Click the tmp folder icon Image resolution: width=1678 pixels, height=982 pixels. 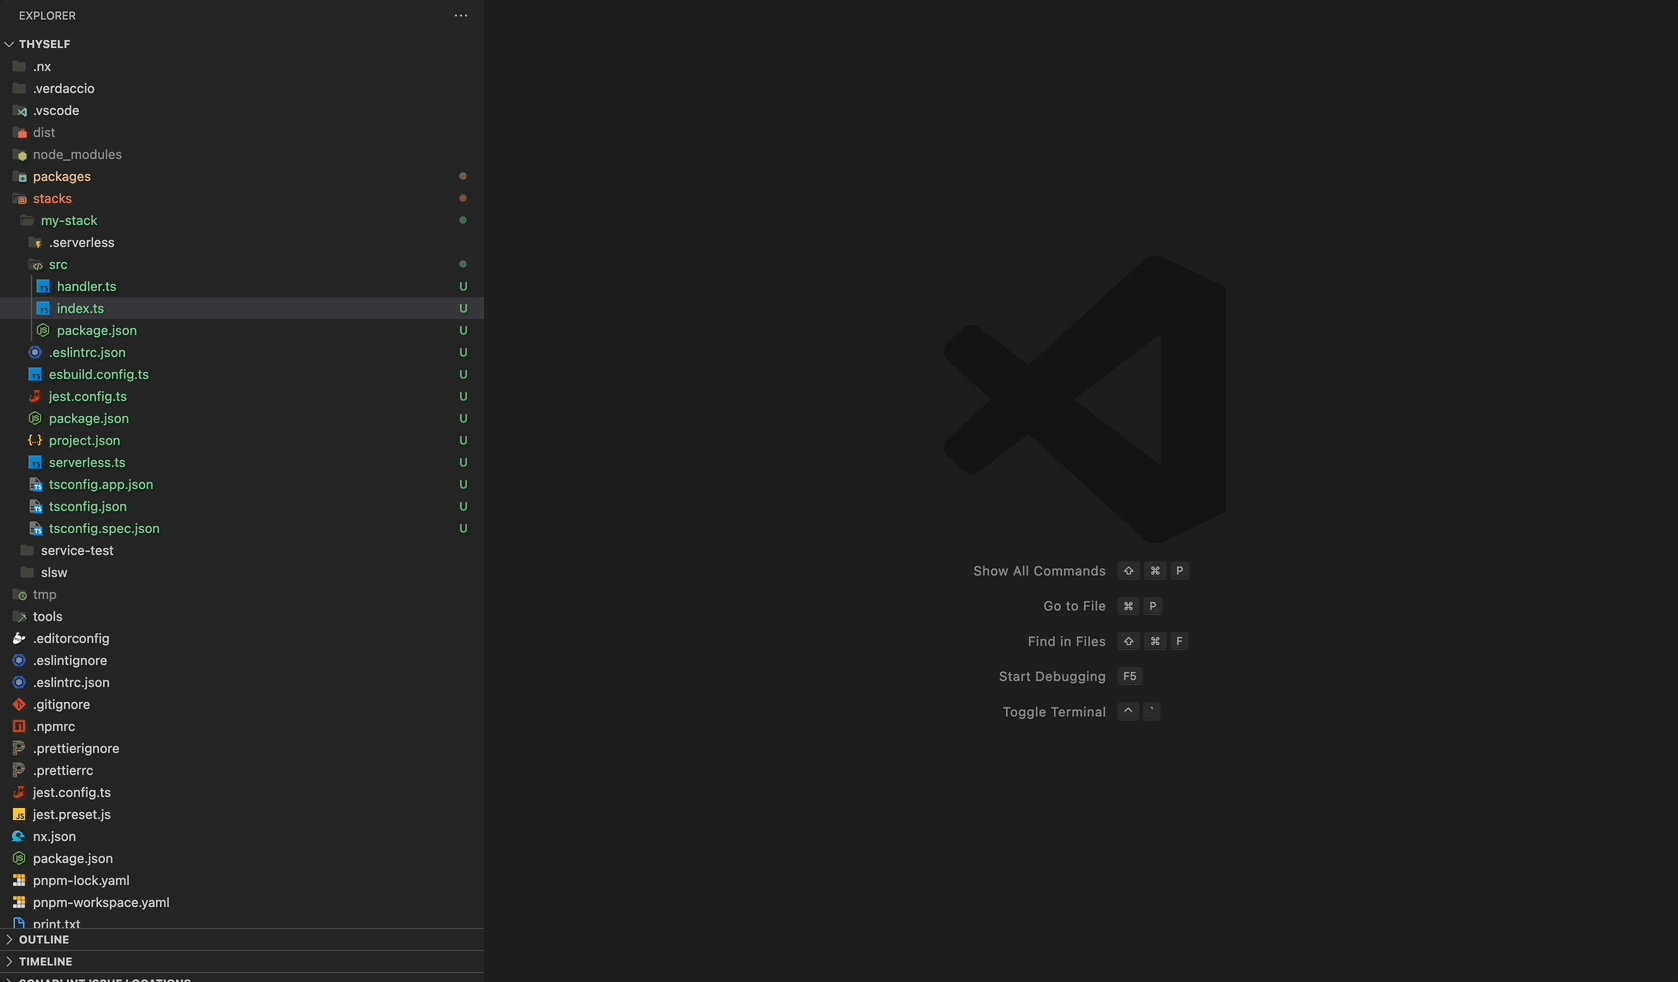pyautogui.click(x=19, y=595)
